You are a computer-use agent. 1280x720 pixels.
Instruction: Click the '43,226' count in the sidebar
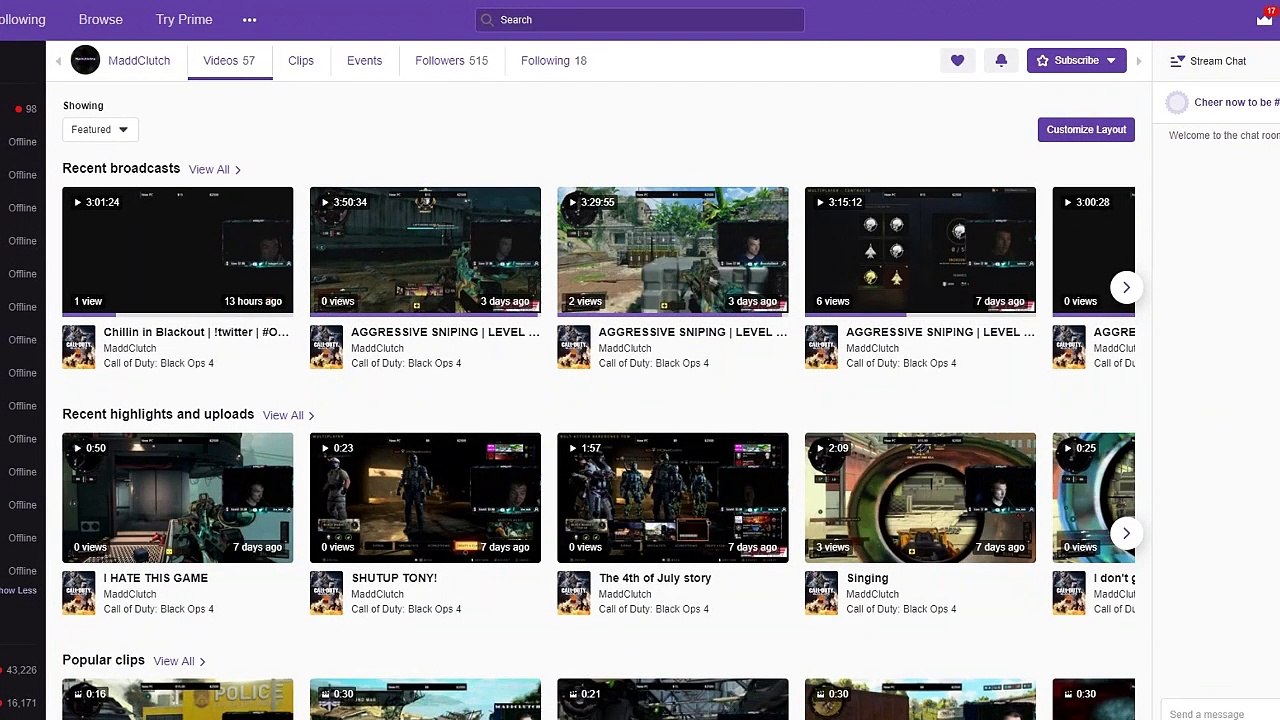tap(21, 670)
